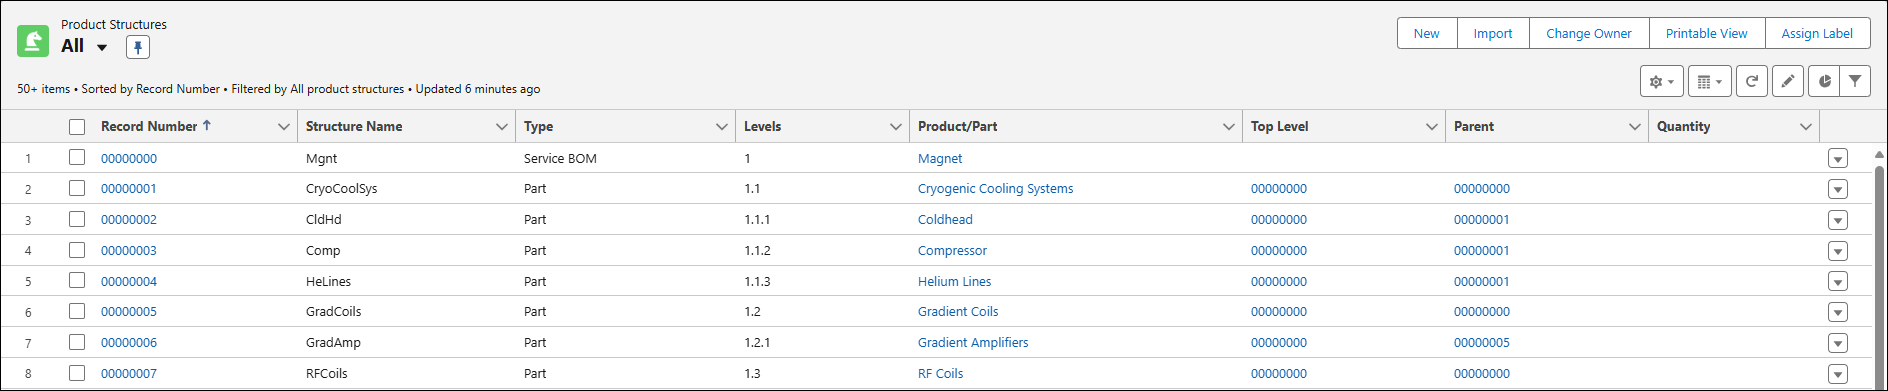Edit list inline with the pencil icon
The image size is (1888, 391).
[x=1788, y=82]
